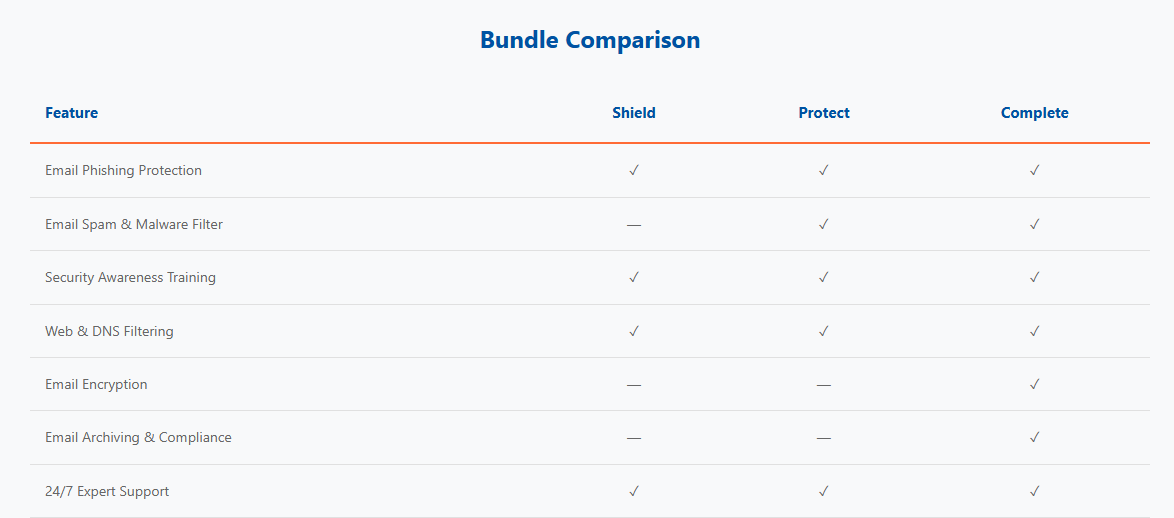Viewport: 1174px width, 518px height.
Task: Select the Complete column header
Action: (x=1035, y=113)
